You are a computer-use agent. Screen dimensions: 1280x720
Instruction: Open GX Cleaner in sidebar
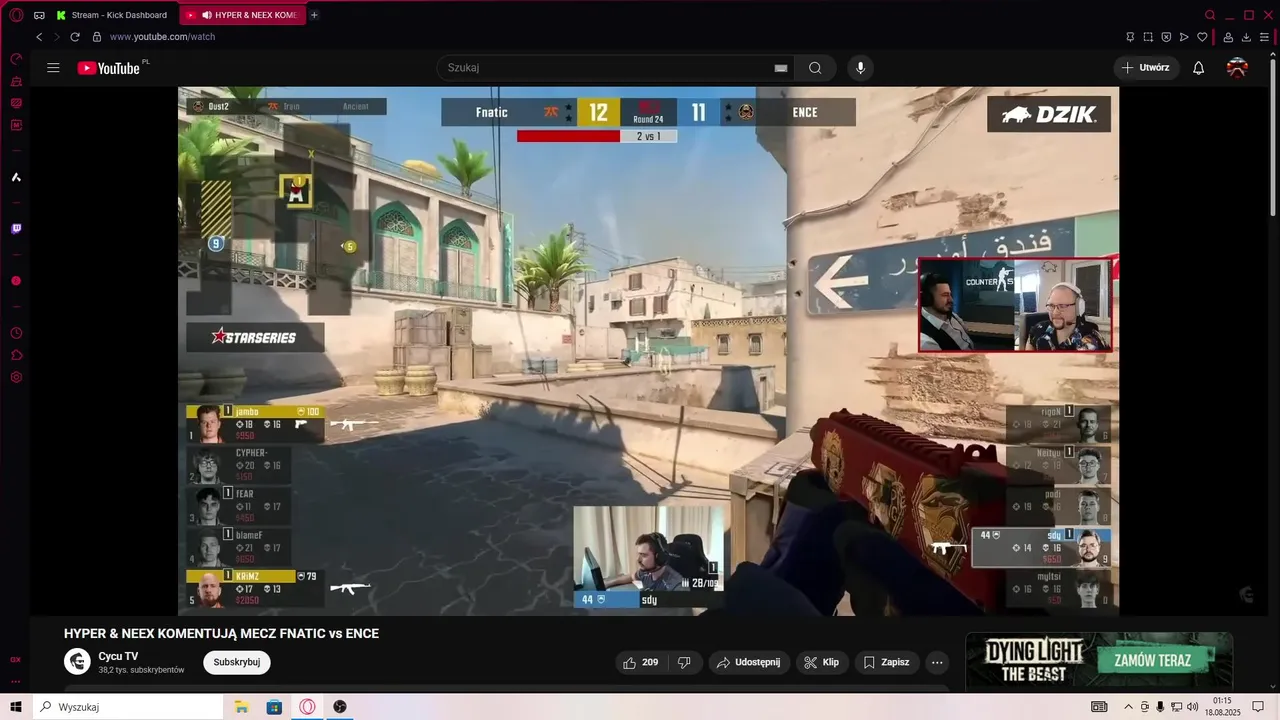pyautogui.click(x=16, y=81)
